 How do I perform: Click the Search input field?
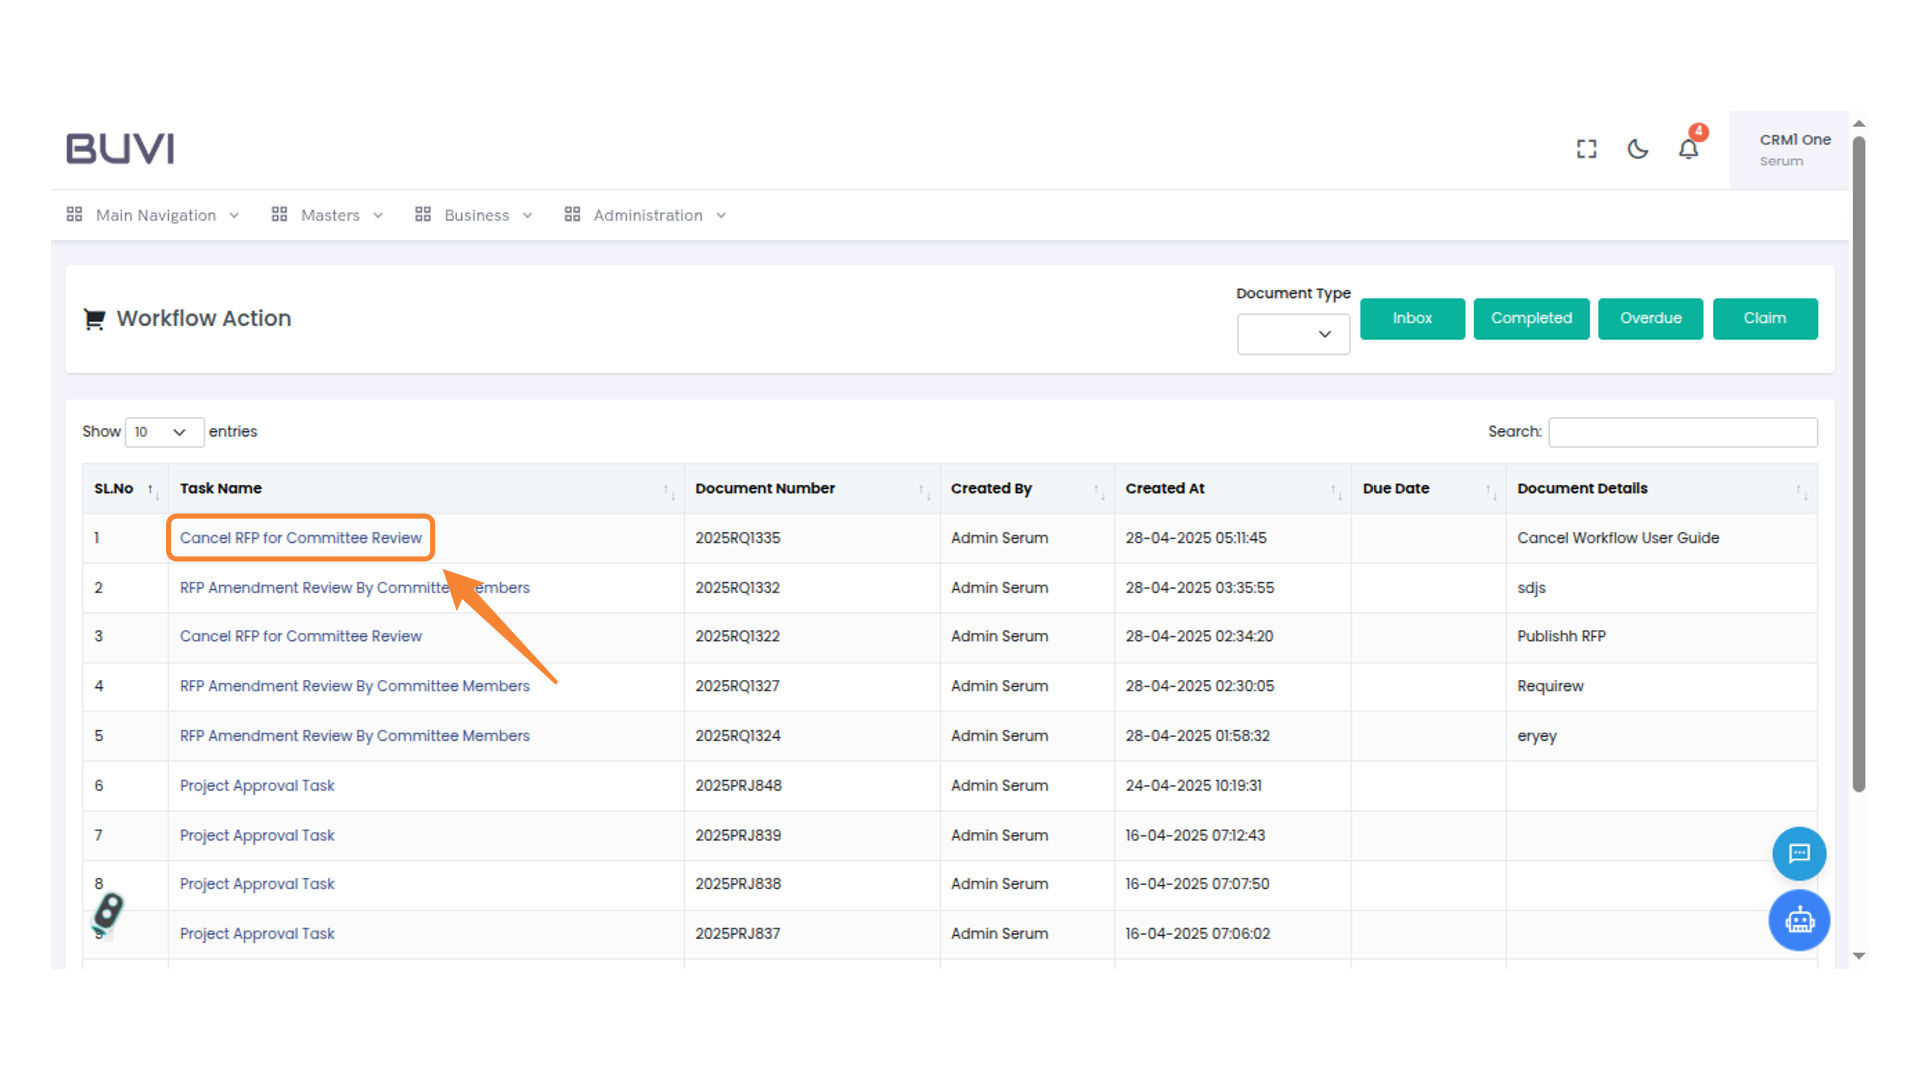[x=1682, y=432]
